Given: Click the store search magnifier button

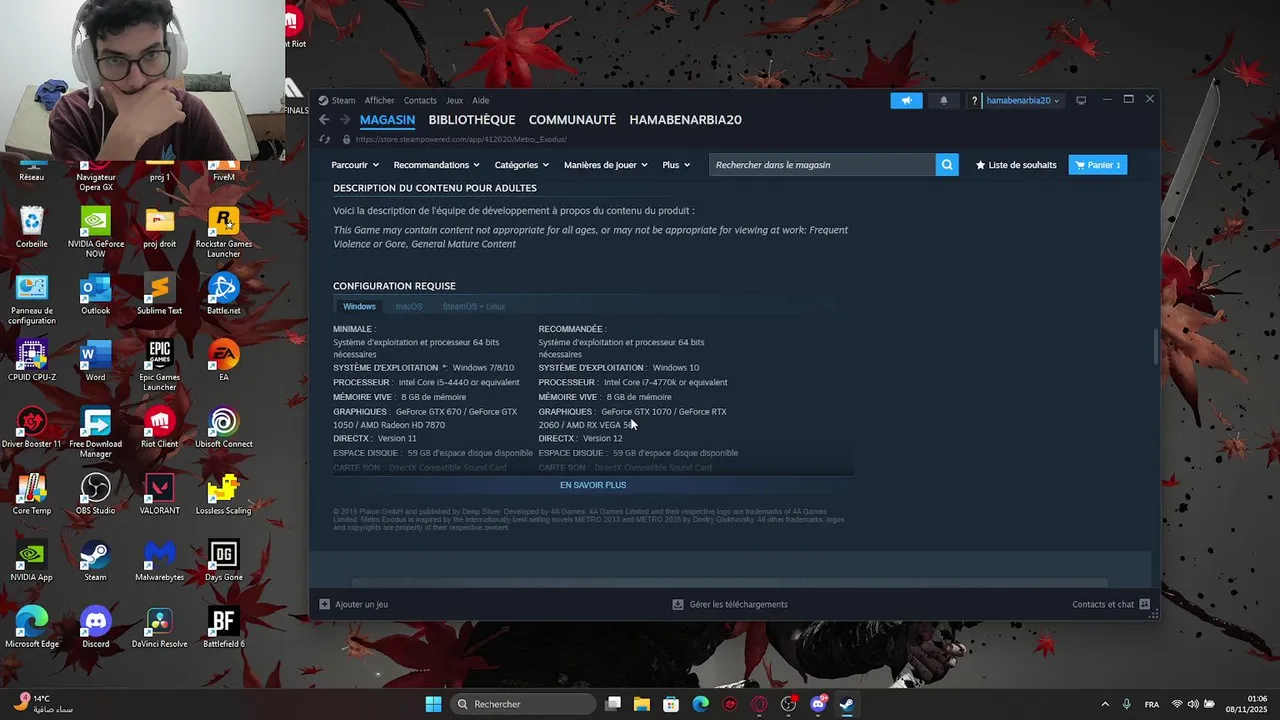Looking at the screenshot, I should point(947,165).
